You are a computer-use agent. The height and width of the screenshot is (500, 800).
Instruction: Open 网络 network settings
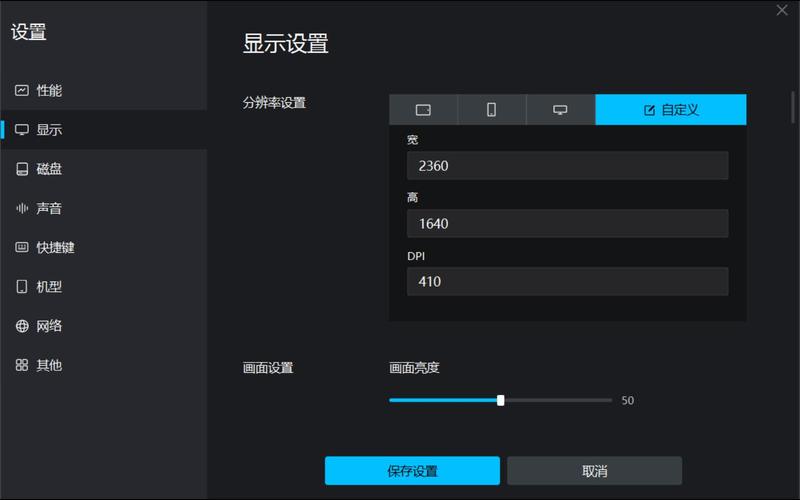click(x=104, y=326)
